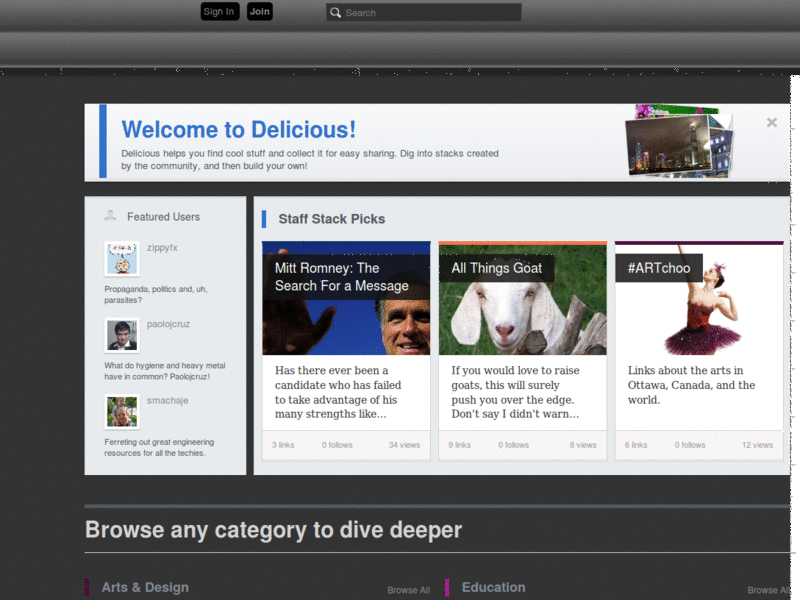Click the Featured Users heading text
Viewport: 800px width, 600px height.
pyautogui.click(x=163, y=217)
